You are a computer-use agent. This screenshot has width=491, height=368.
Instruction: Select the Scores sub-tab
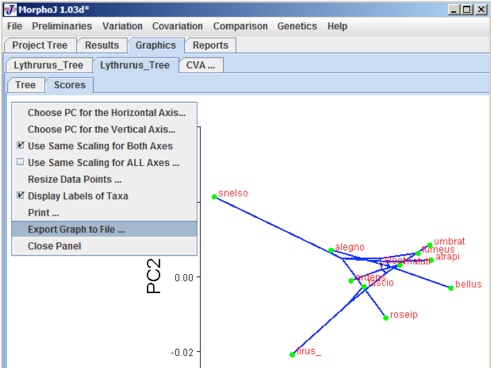coord(70,85)
